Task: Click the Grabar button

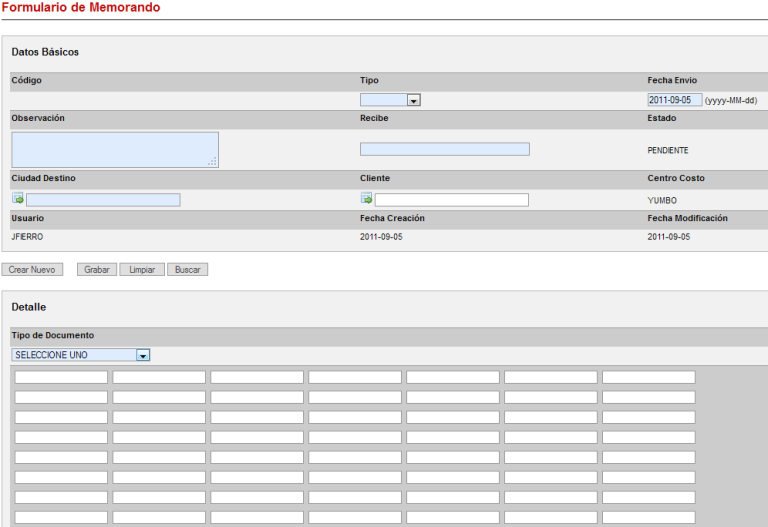Action: 97,270
